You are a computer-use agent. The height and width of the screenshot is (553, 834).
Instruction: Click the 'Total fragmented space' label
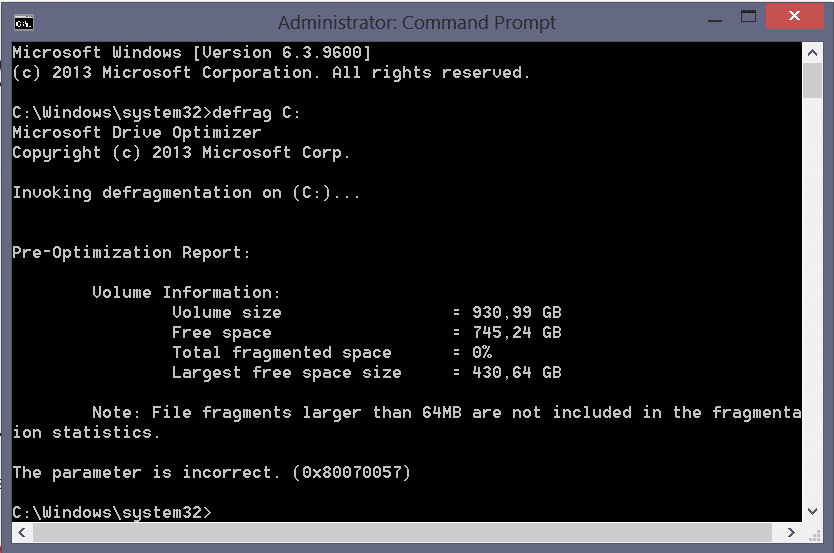point(281,353)
